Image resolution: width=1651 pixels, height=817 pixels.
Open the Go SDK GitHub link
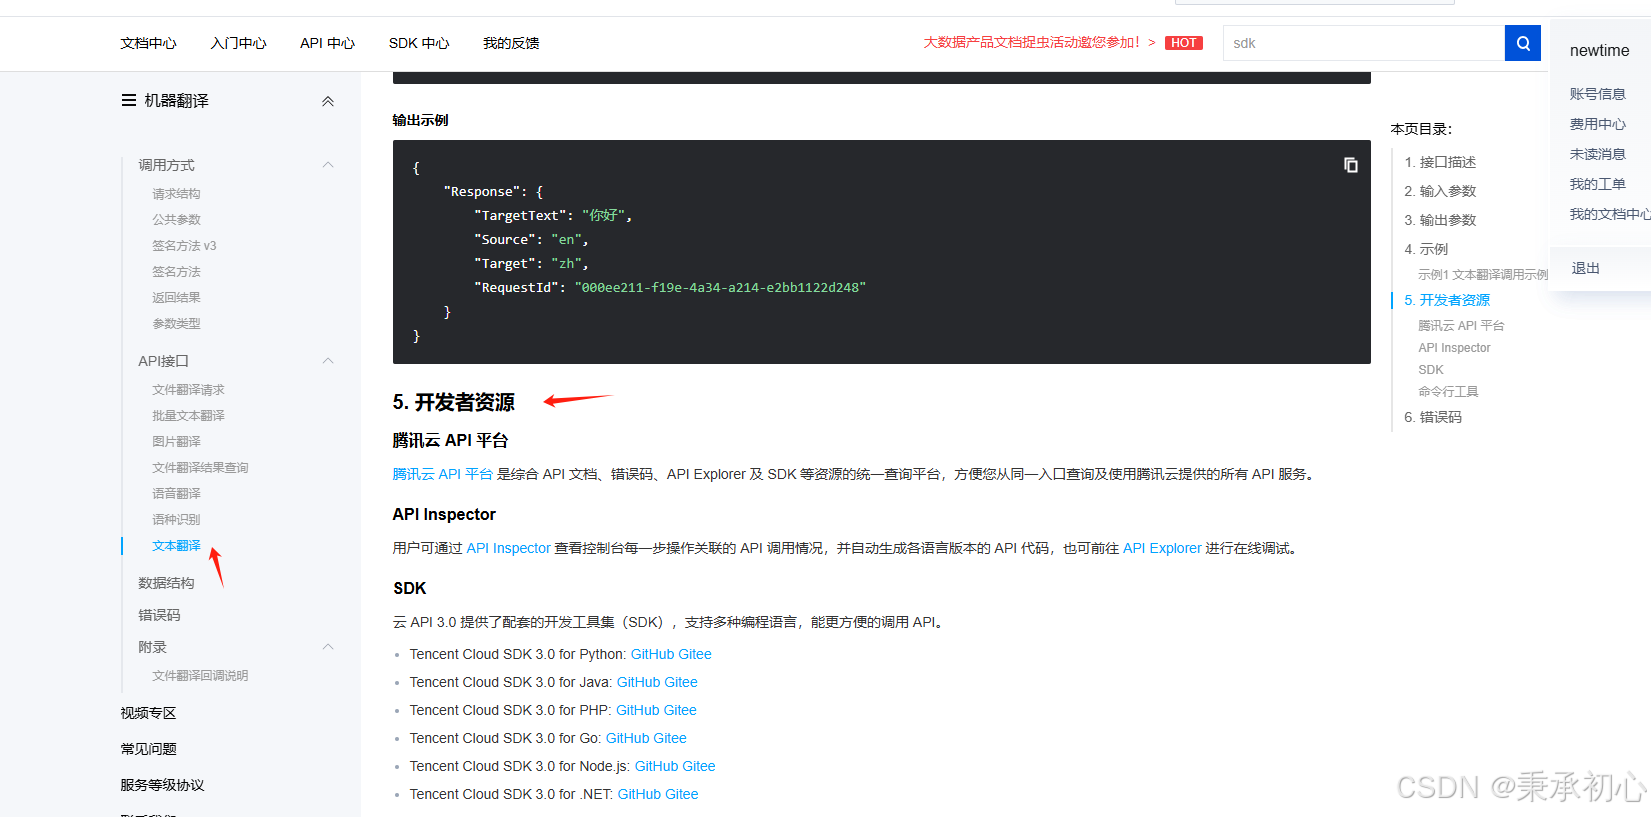point(627,738)
